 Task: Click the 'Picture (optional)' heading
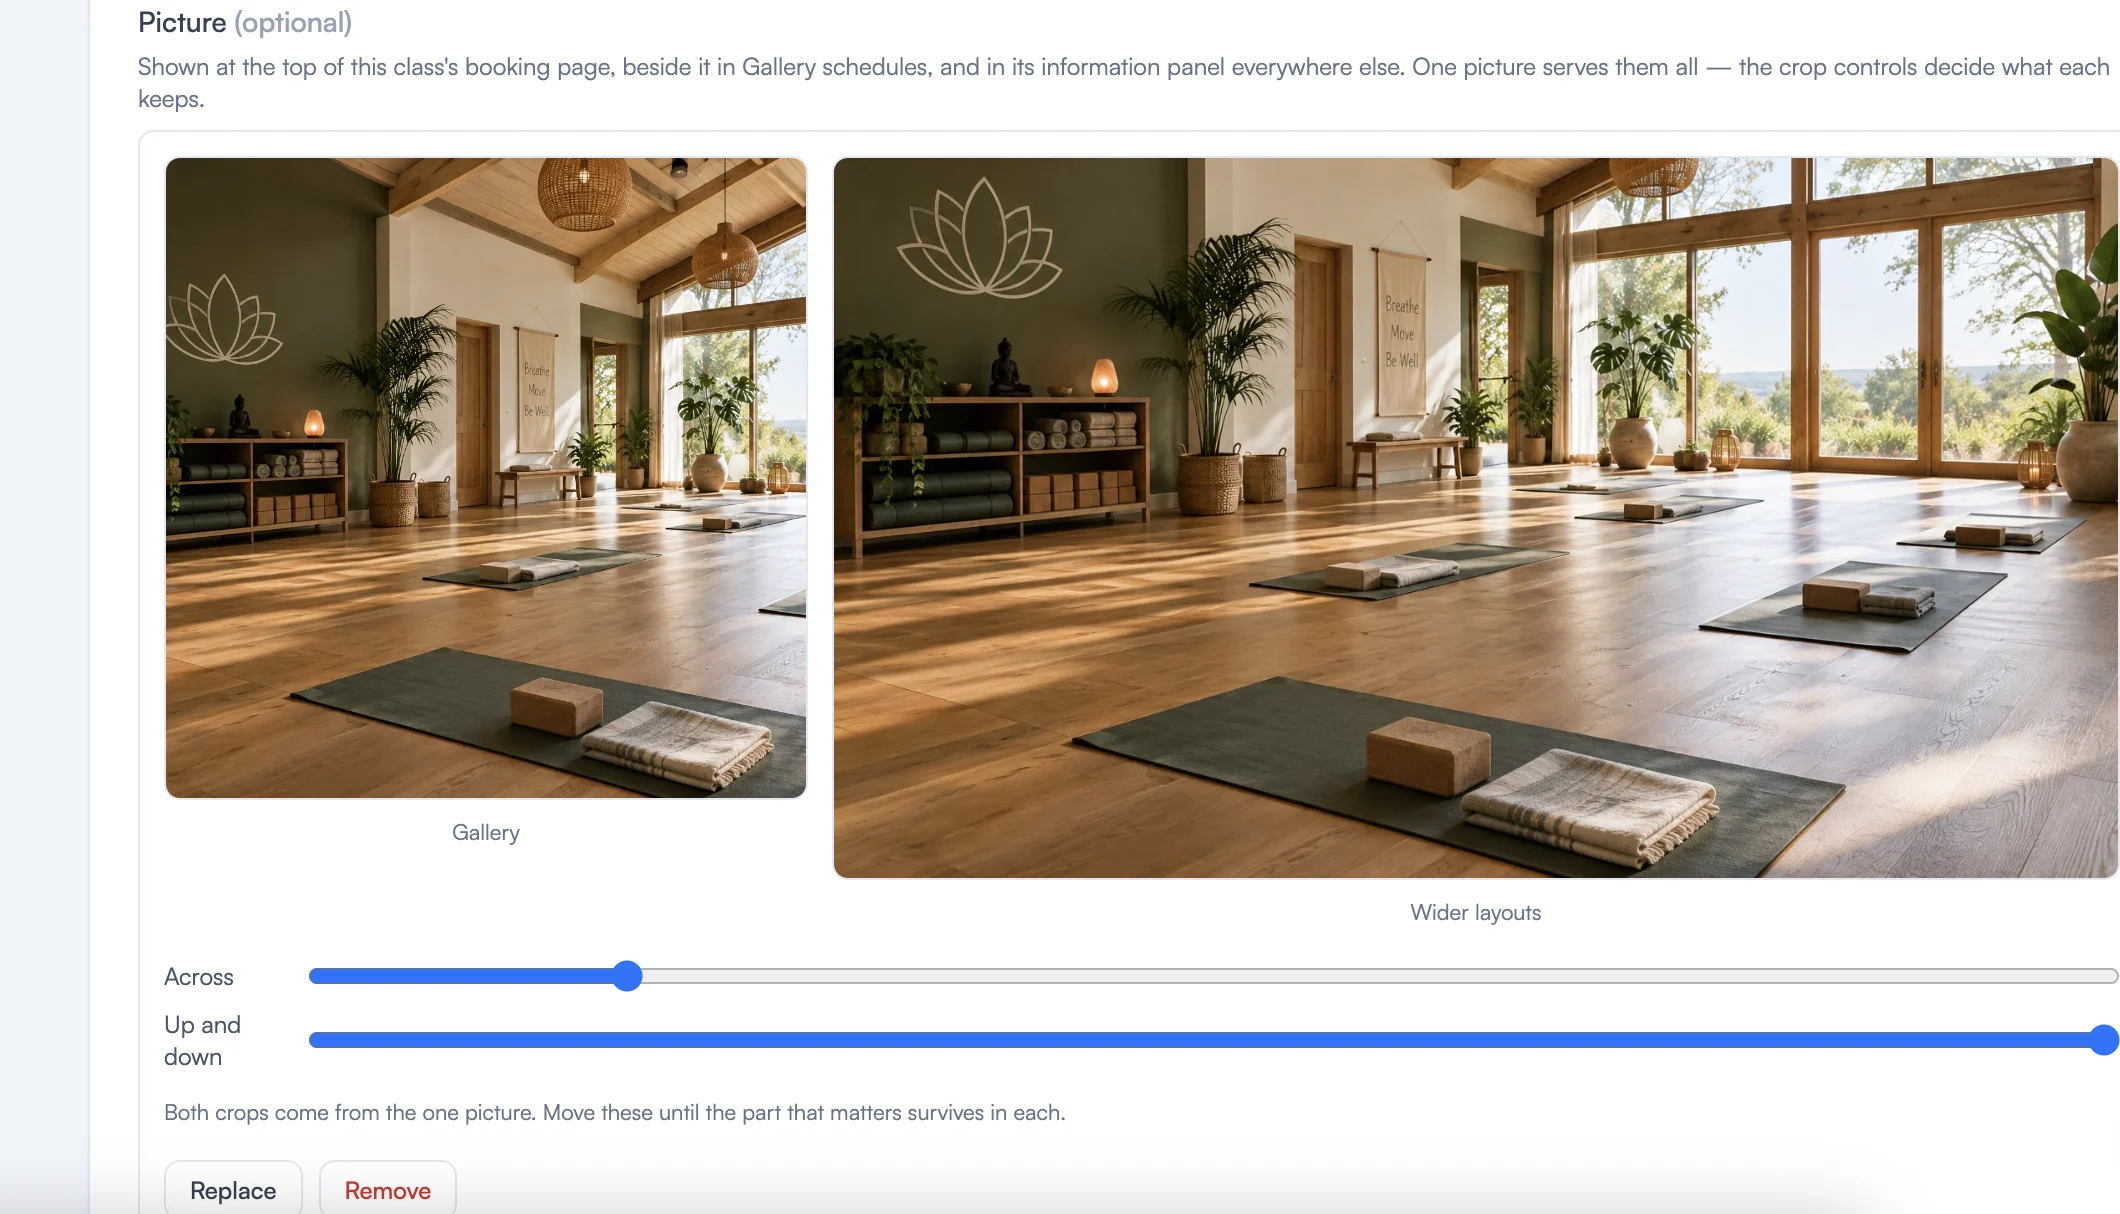pos(245,23)
